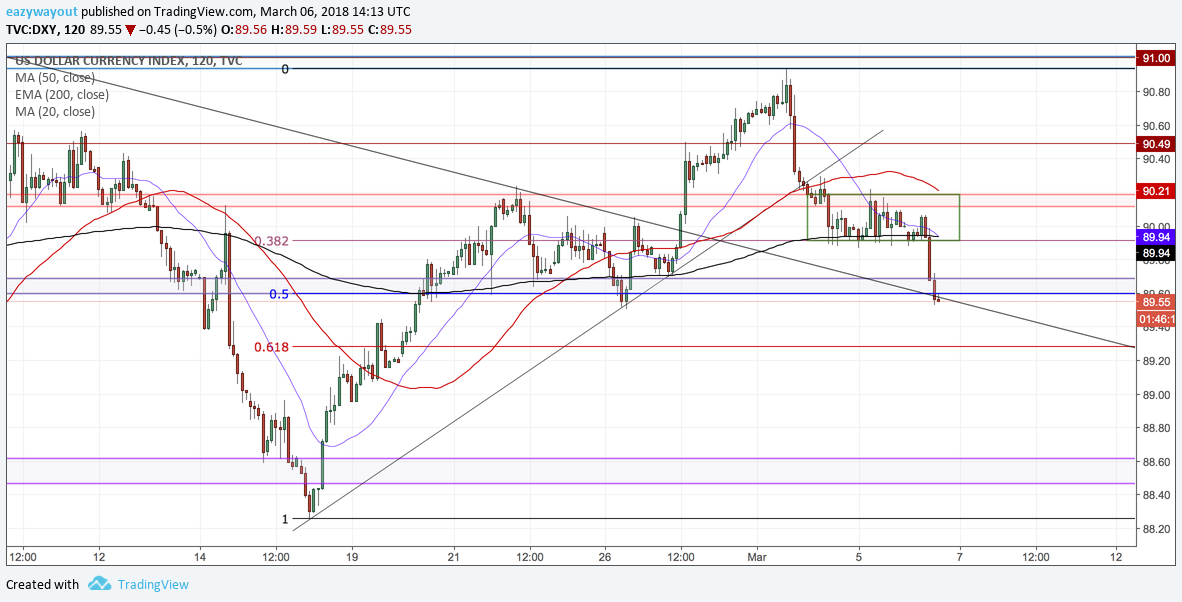Click the 90.80 price axis value
Viewport: 1182px width, 602px height.
tap(1156, 93)
